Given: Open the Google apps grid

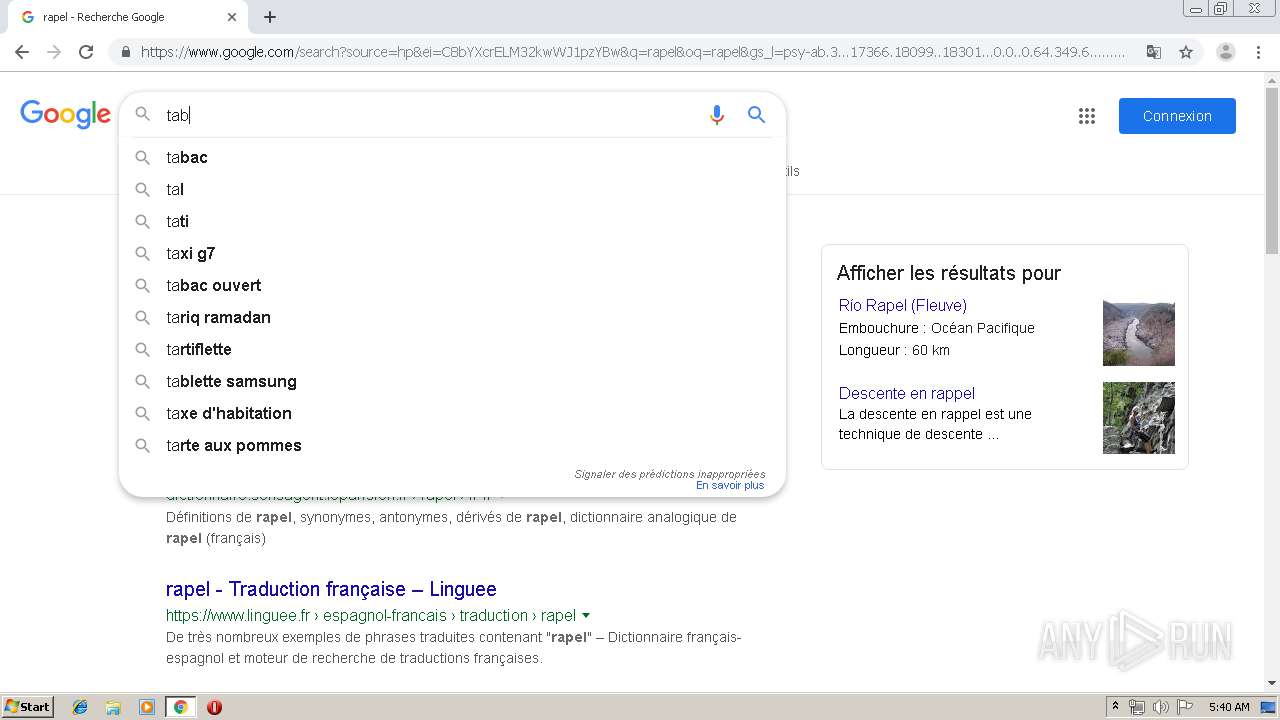Looking at the screenshot, I should pos(1087,116).
